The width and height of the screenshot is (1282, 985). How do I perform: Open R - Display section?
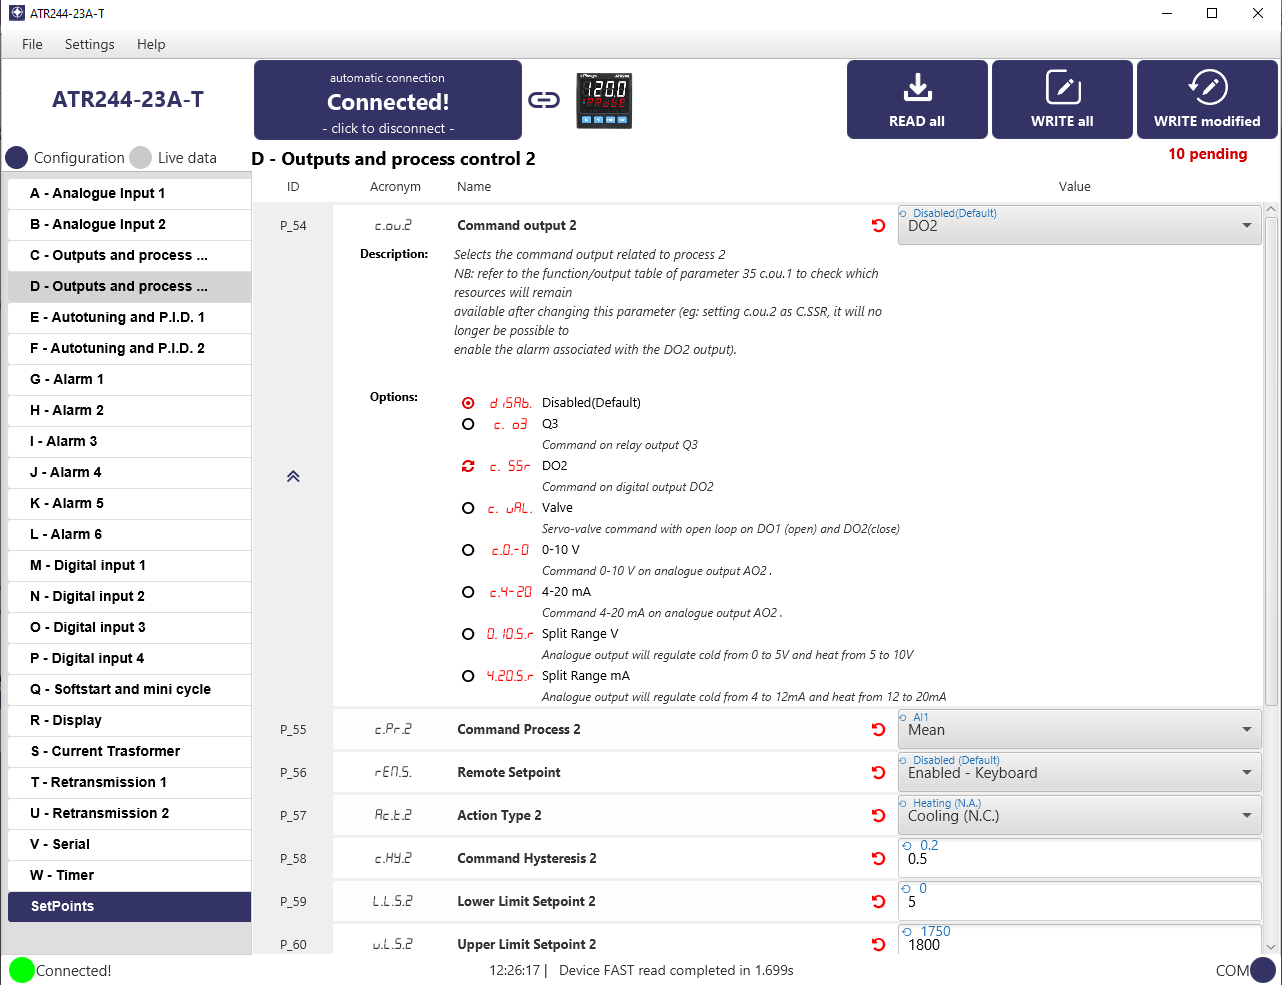click(129, 720)
